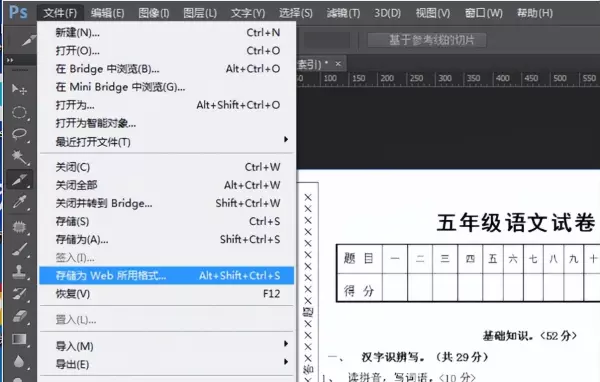Select the Gradient tool

(19, 339)
